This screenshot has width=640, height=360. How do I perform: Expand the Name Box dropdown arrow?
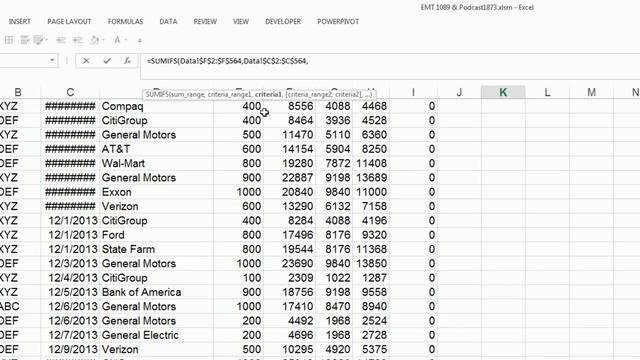click(x=52, y=60)
